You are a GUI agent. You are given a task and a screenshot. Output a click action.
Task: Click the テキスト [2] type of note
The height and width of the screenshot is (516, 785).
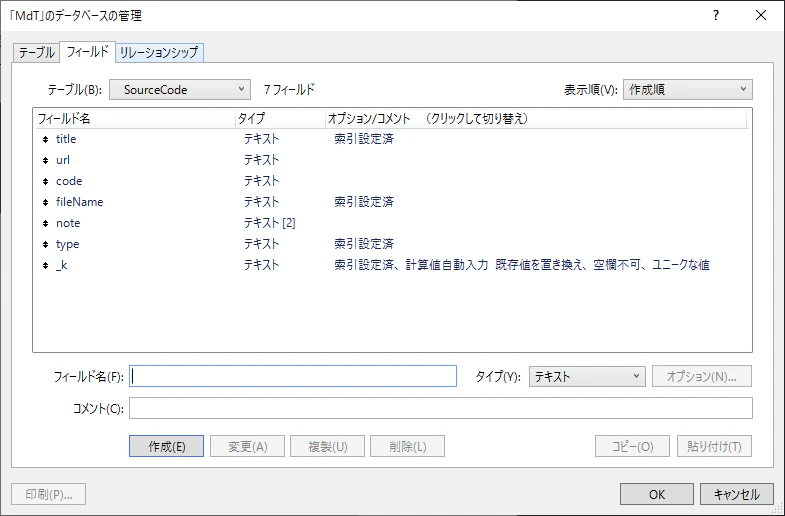[x=270, y=223]
